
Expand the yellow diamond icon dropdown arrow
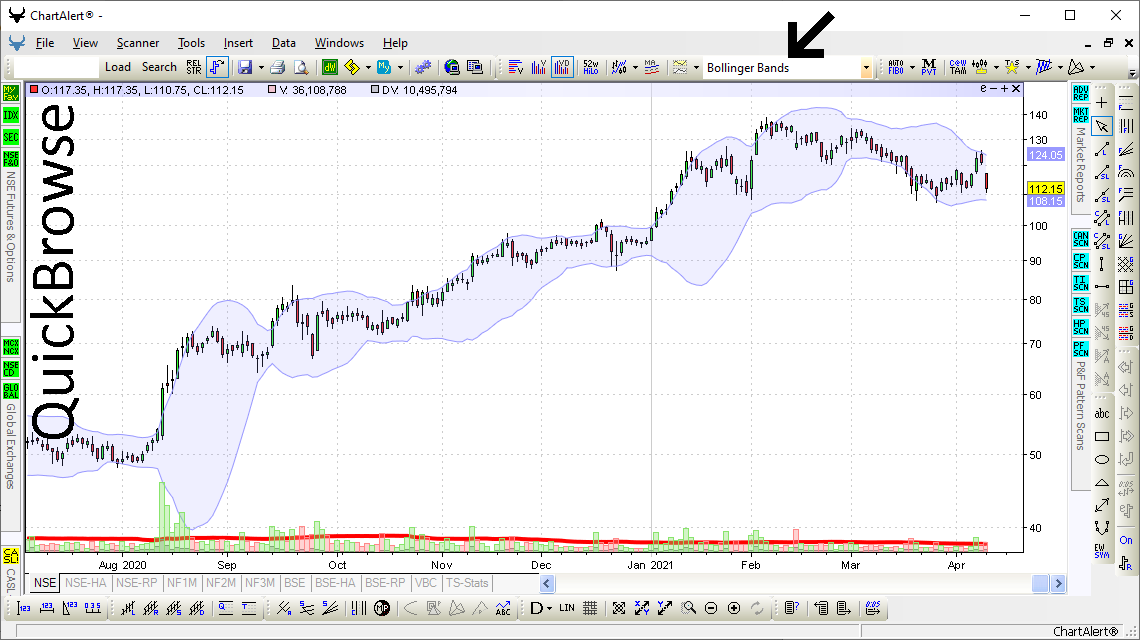(x=368, y=68)
